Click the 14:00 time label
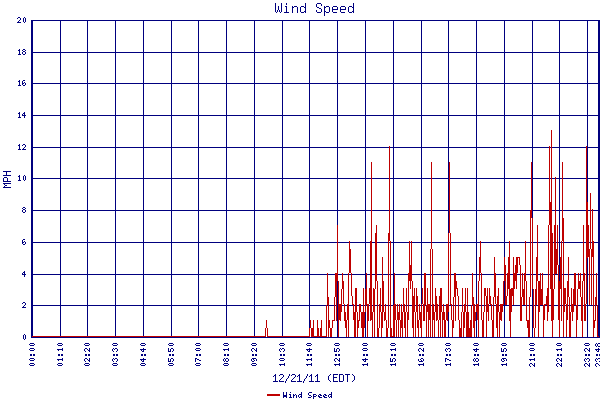600x400 pixels. pos(365,354)
